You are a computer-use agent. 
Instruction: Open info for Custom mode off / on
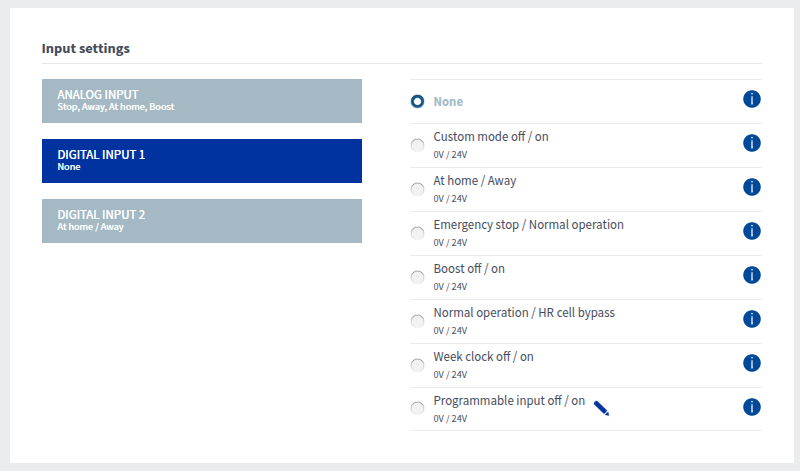tap(752, 143)
